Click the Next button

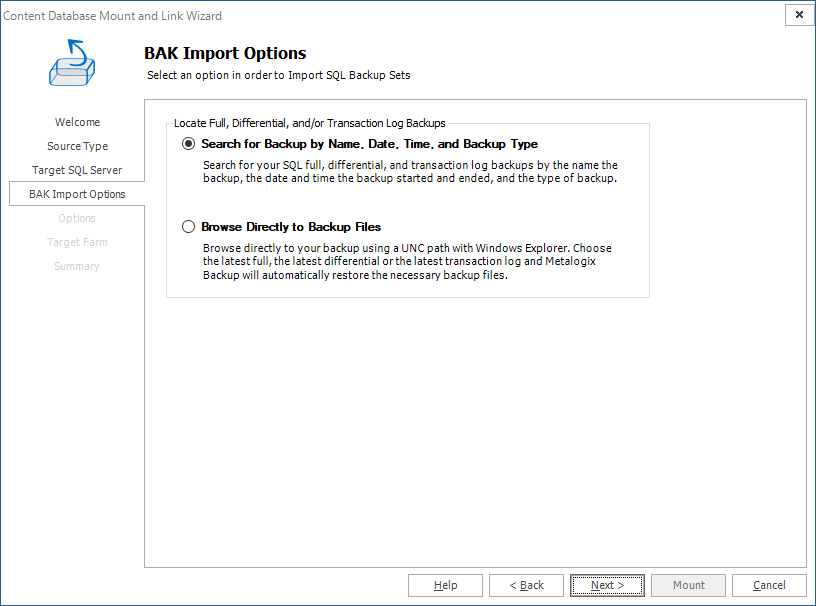click(607, 585)
